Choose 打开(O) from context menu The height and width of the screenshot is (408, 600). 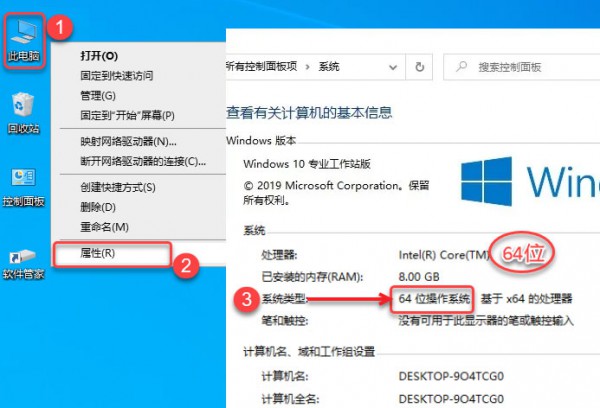coord(99,56)
